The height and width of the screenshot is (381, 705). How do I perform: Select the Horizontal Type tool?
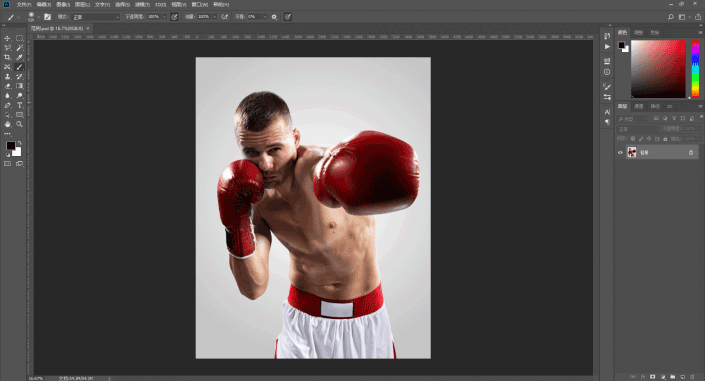[x=19, y=105]
